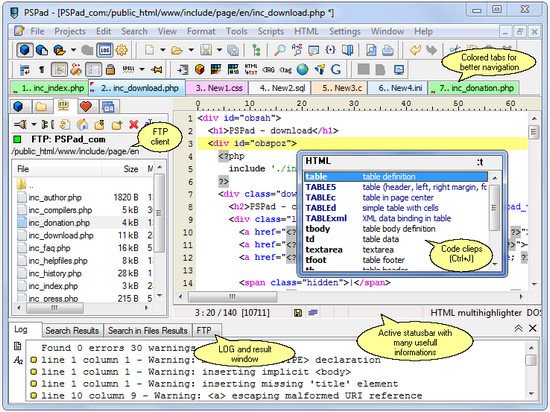Expand the open file dropdown arrow
550x412 pixels.
191,50
